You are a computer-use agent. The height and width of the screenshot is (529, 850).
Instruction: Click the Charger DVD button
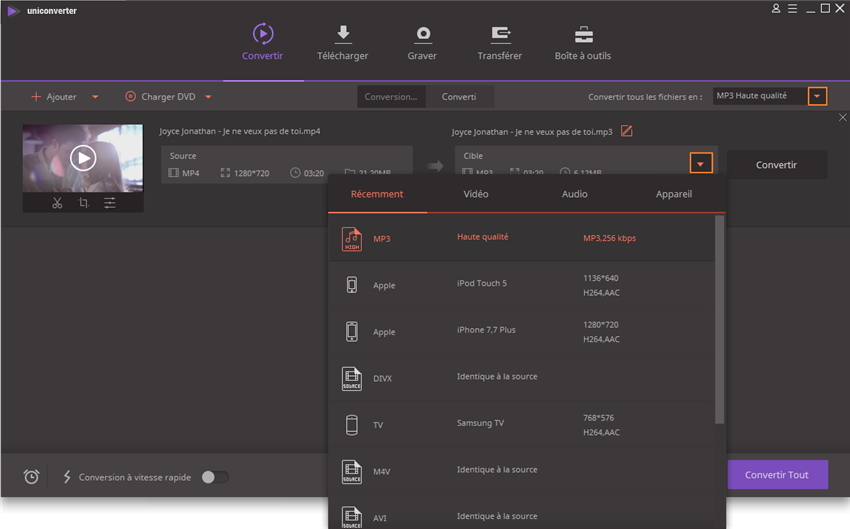coord(160,96)
